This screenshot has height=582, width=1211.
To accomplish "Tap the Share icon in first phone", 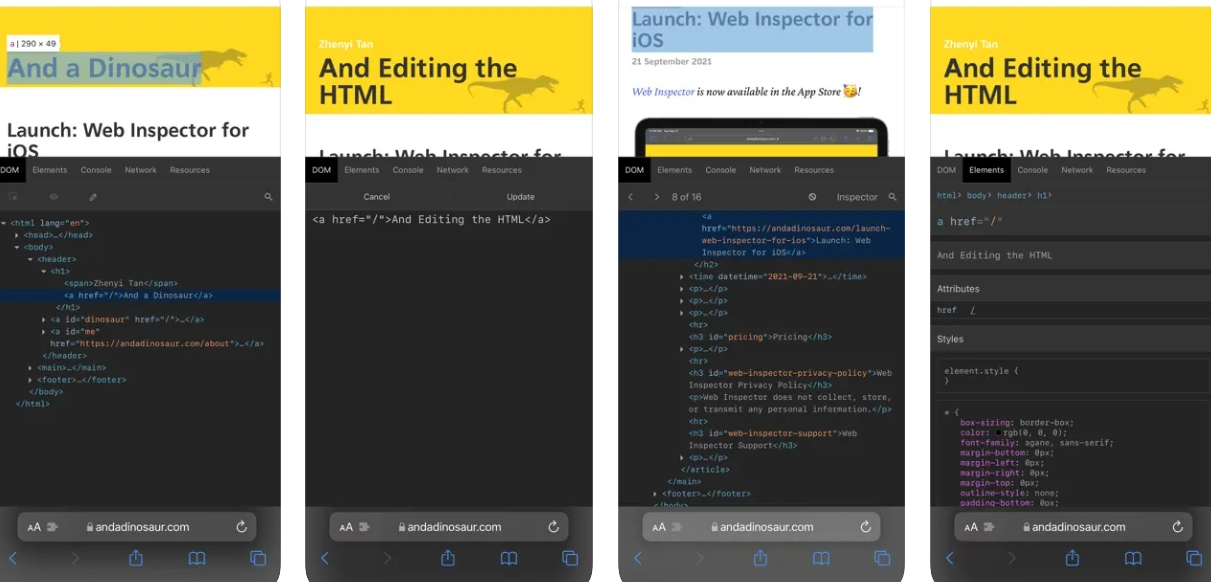I will (136, 558).
